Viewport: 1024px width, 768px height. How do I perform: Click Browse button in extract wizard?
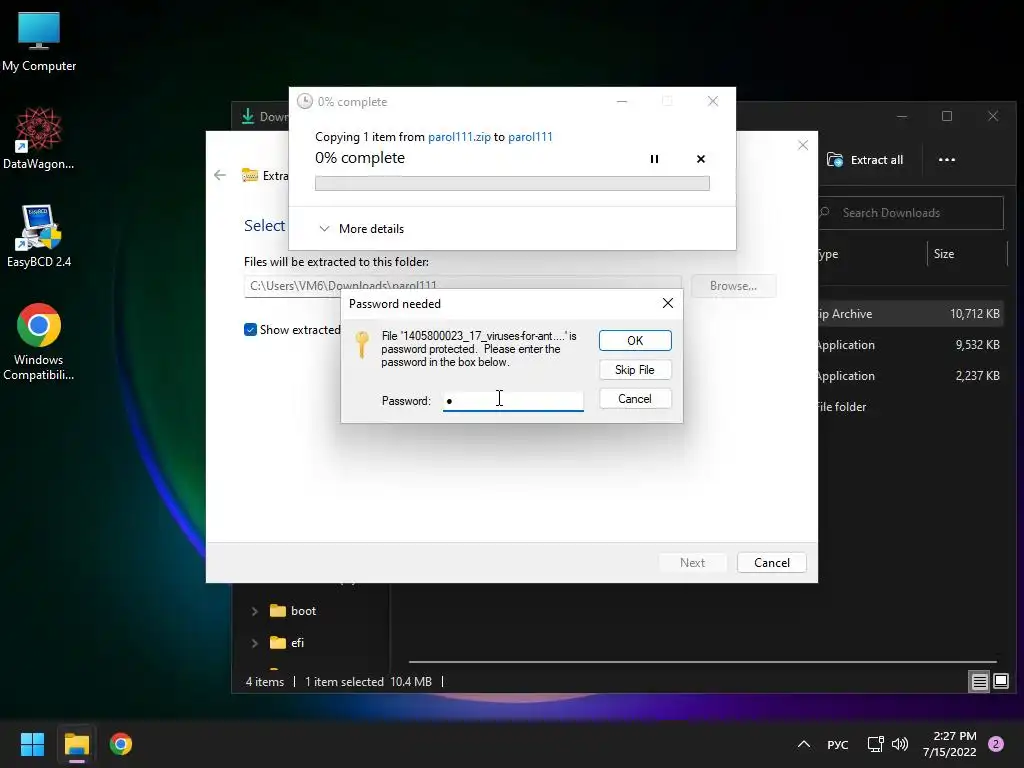pyautogui.click(x=733, y=286)
